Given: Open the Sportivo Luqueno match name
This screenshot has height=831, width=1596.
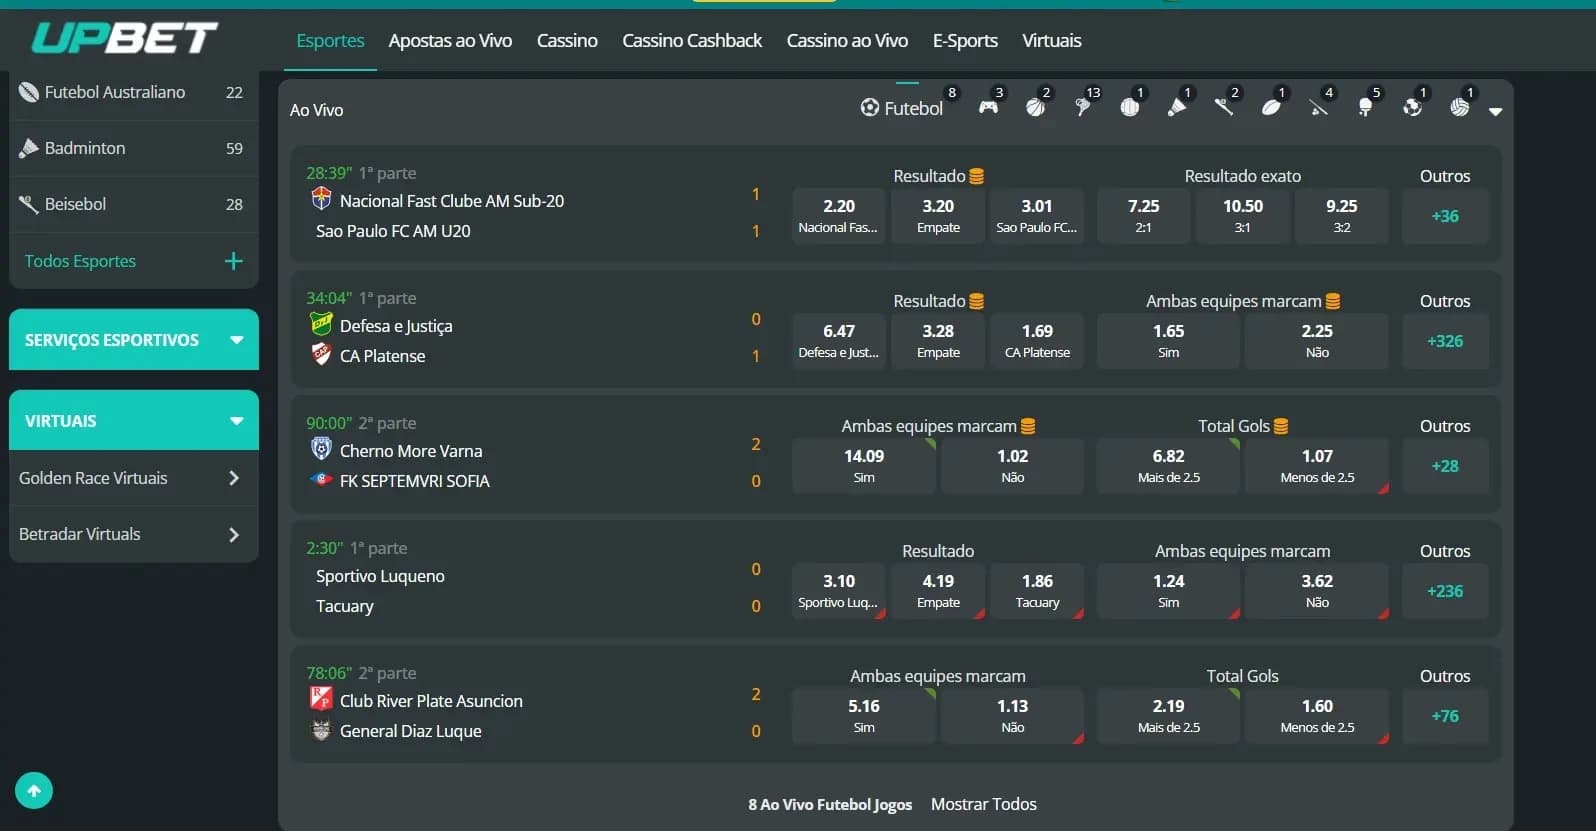Looking at the screenshot, I should click(380, 576).
